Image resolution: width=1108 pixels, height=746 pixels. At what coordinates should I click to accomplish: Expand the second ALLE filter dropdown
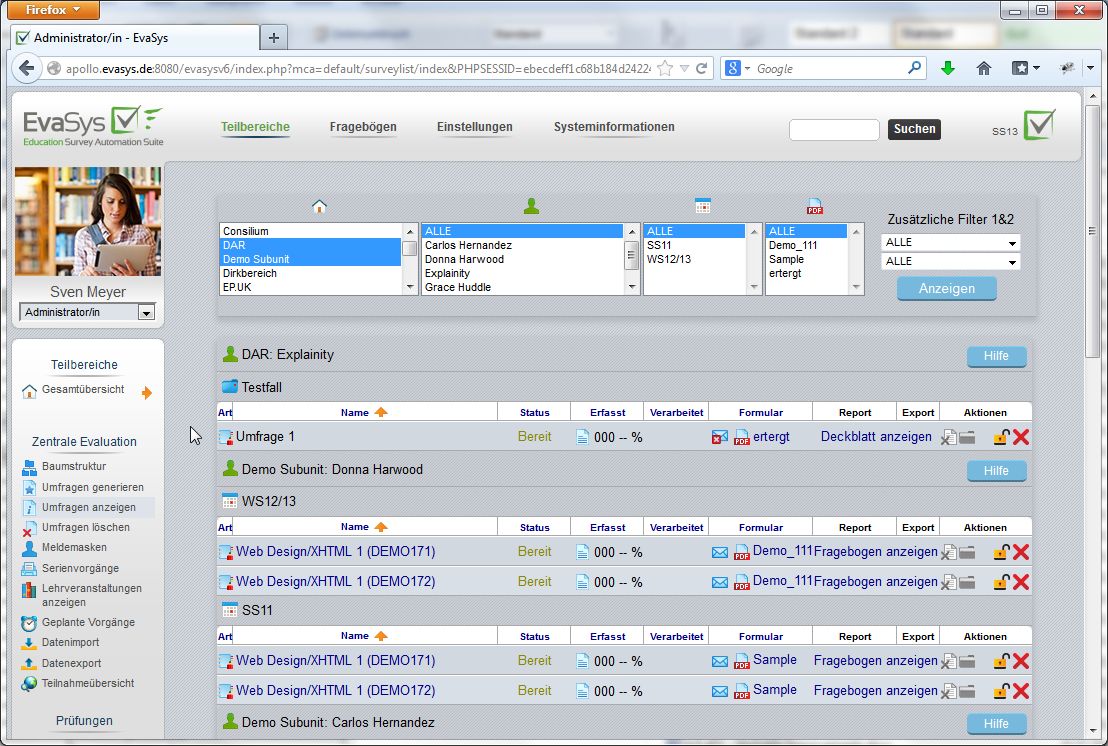click(x=950, y=261)
